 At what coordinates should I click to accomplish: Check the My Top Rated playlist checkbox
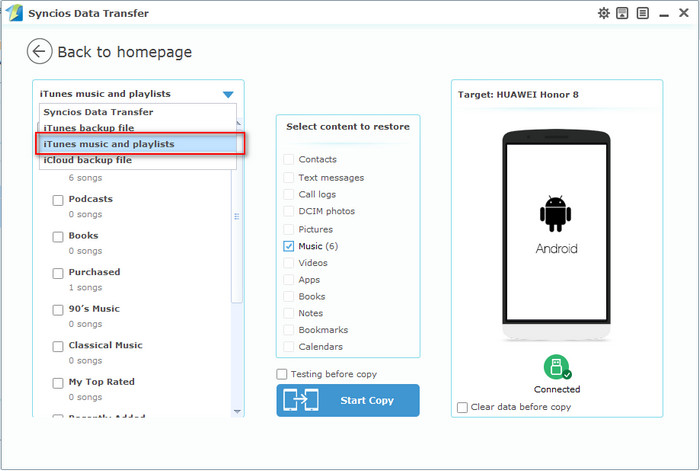58,383
